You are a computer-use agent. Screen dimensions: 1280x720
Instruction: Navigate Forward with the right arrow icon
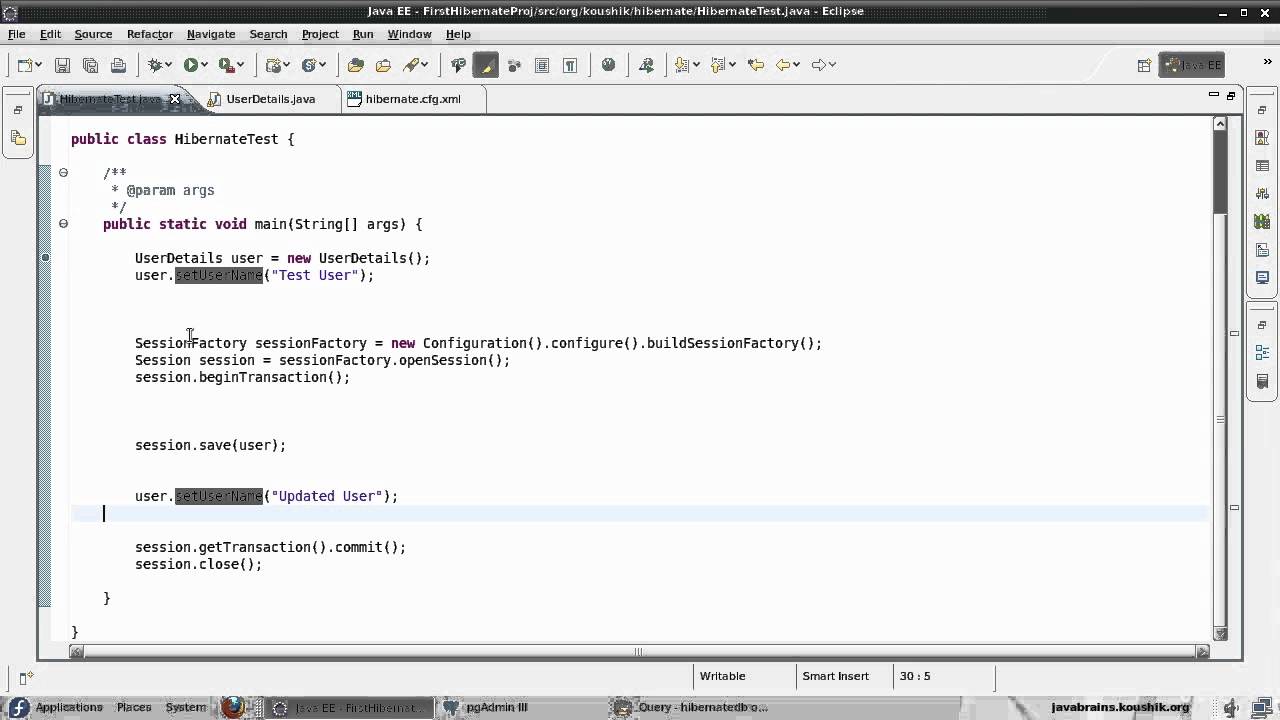pyautogui.click(x=819, y=65)
